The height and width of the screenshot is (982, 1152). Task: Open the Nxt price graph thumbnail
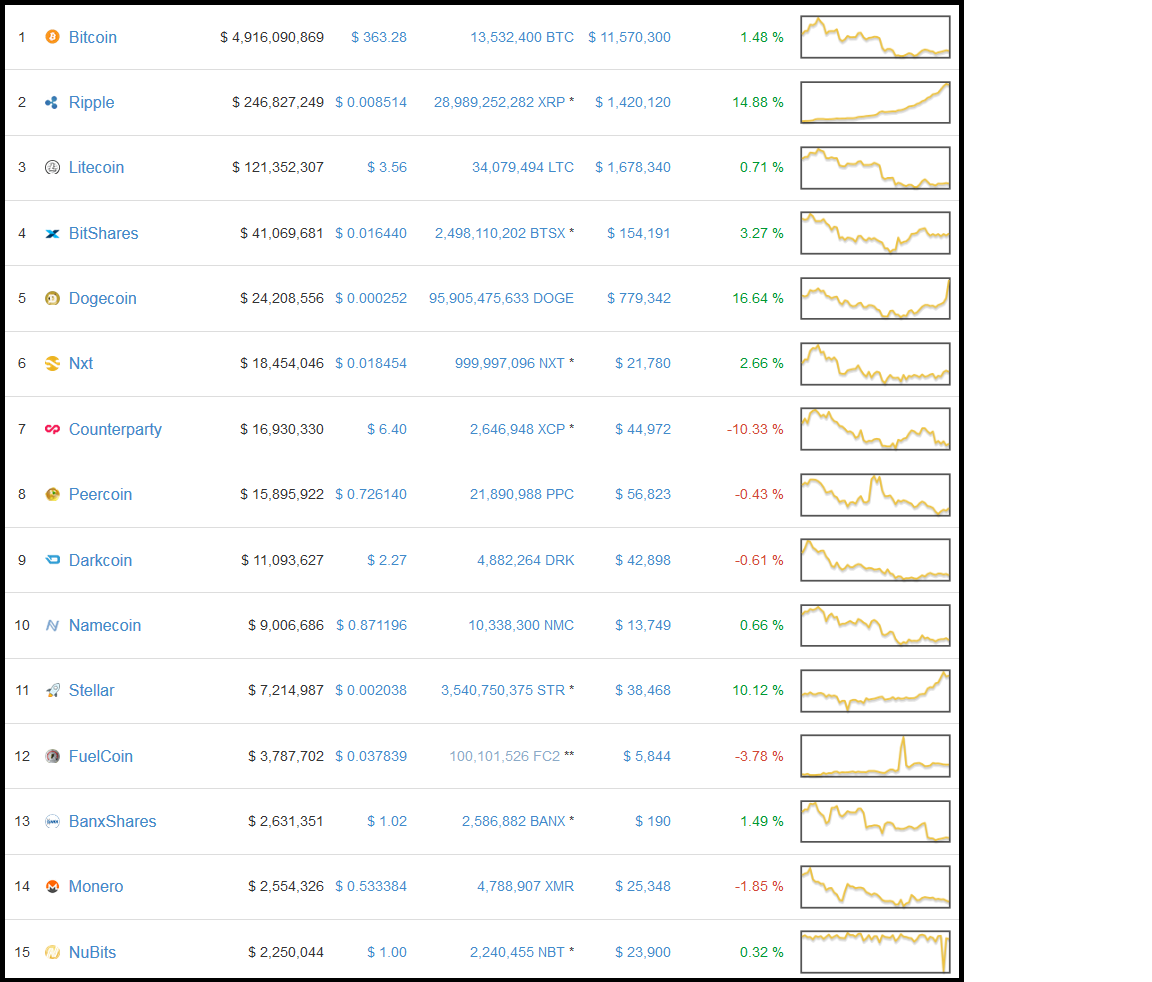875,364
